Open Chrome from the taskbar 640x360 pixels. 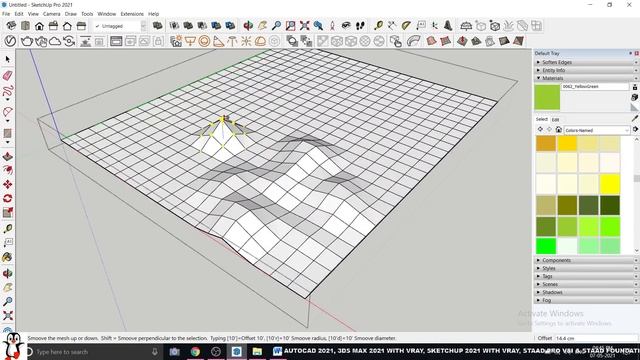195,351
